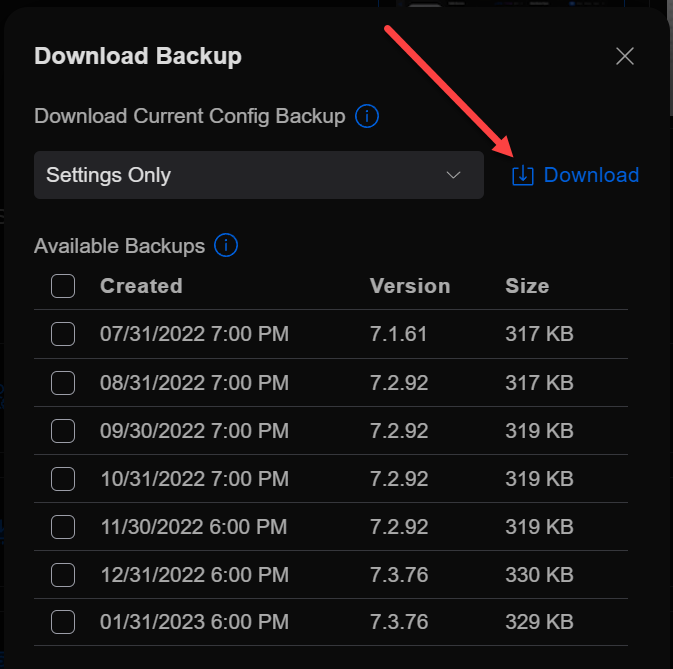Click info icon next to Available Backups

tap(226, 245)
